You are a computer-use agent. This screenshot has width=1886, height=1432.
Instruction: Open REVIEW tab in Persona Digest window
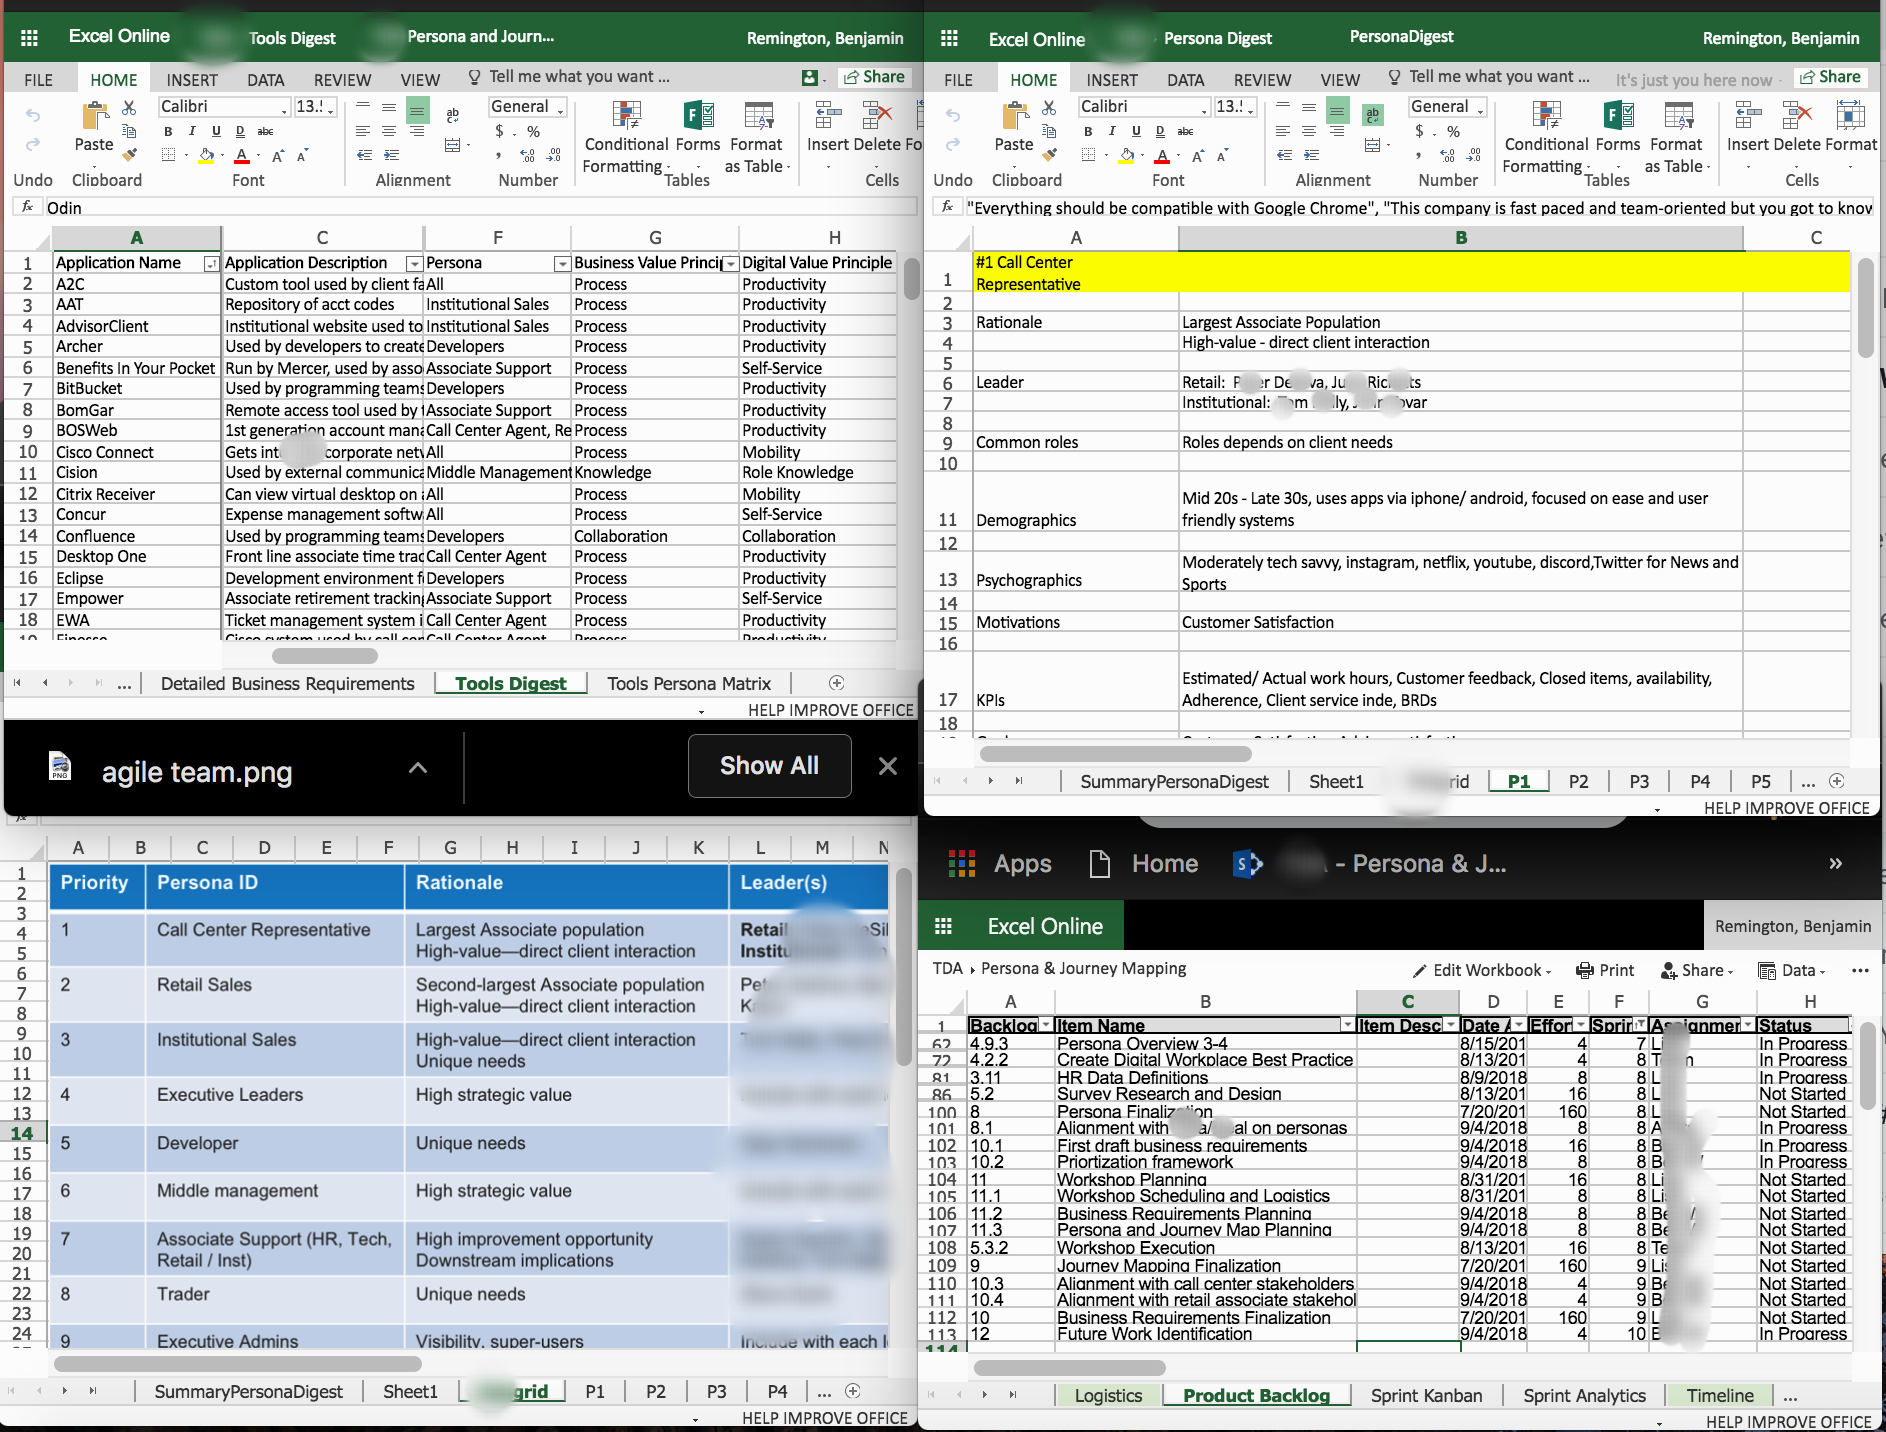[x=1262, y=80]
